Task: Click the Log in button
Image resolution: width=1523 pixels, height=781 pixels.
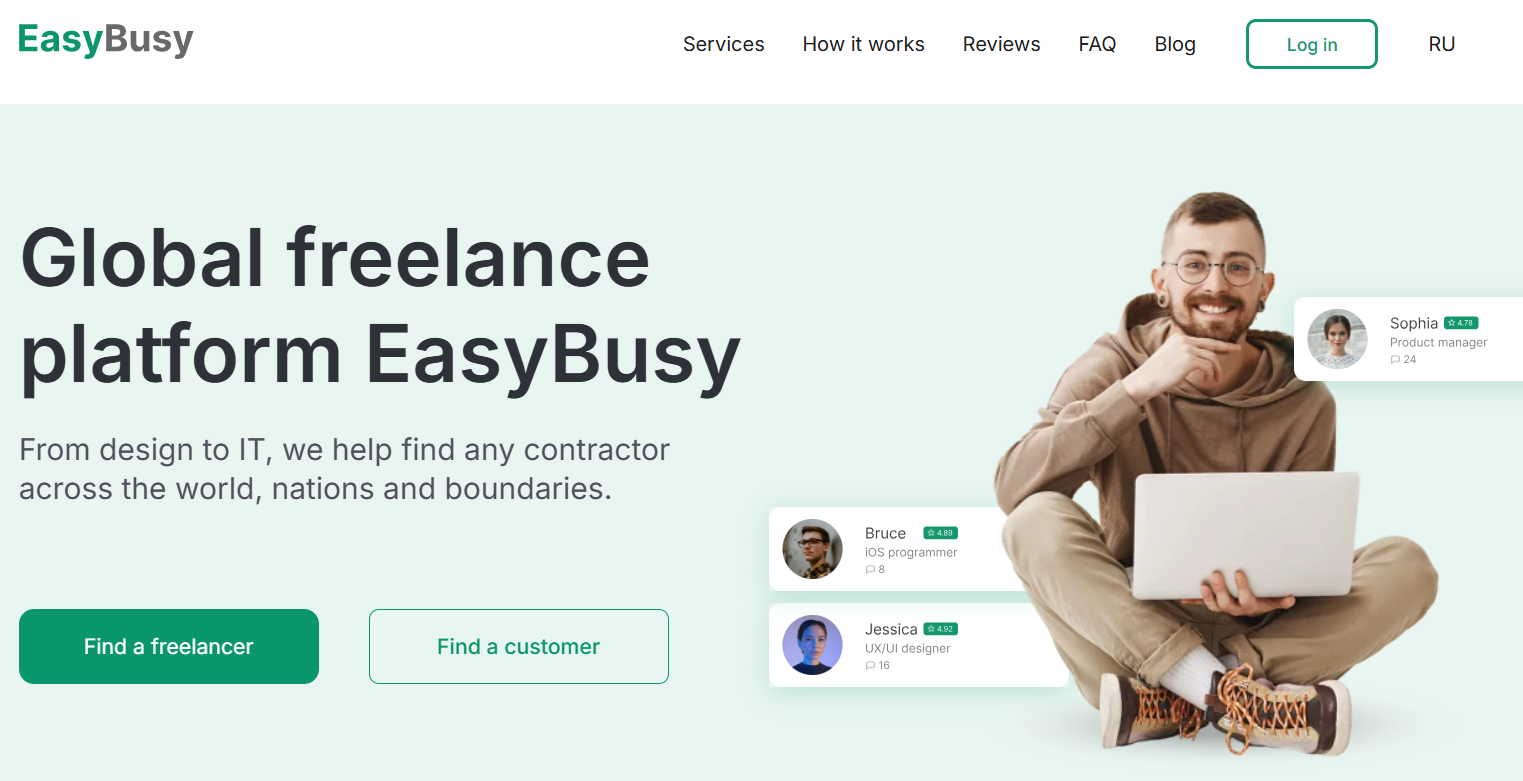Action: point(1312,44)
